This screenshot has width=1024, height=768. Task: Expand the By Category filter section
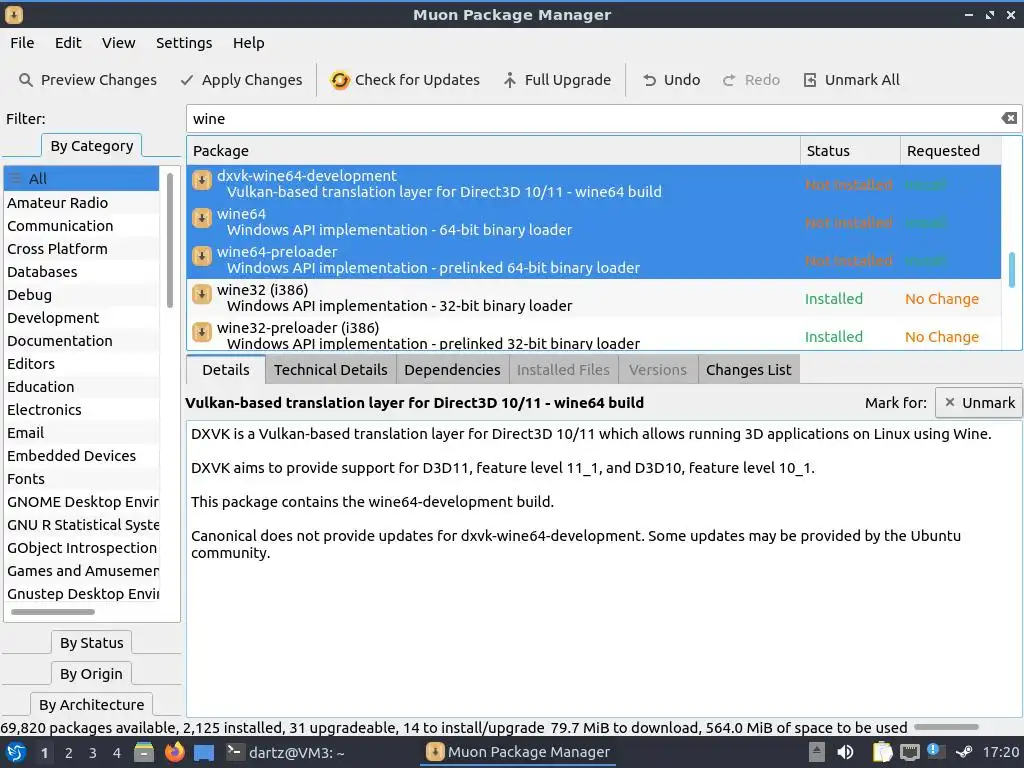92,146
